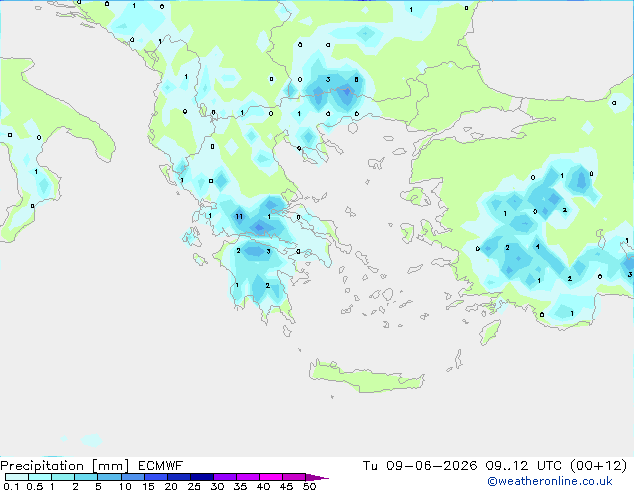Click the 20–25 mm legend color swatch
The width and height of the screenshot is (634, 490).
178,477
